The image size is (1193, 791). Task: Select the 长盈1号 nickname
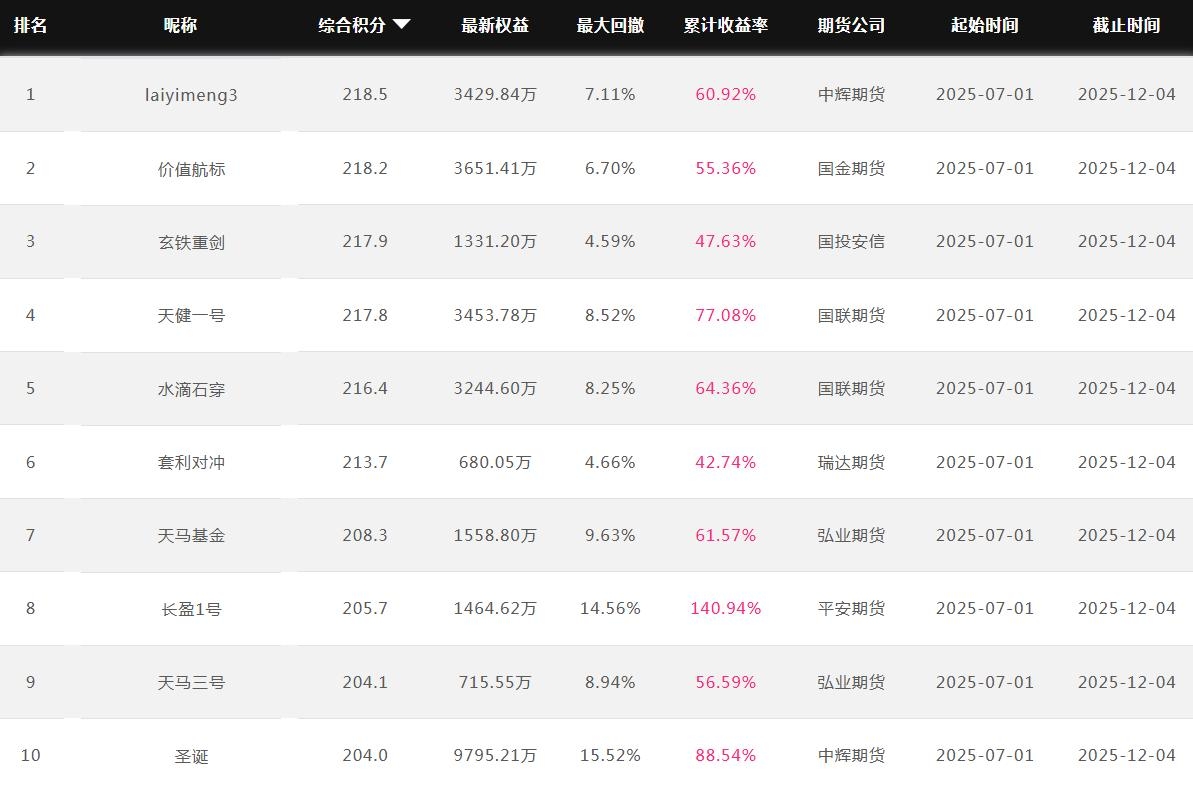click(x=191, y=609)
